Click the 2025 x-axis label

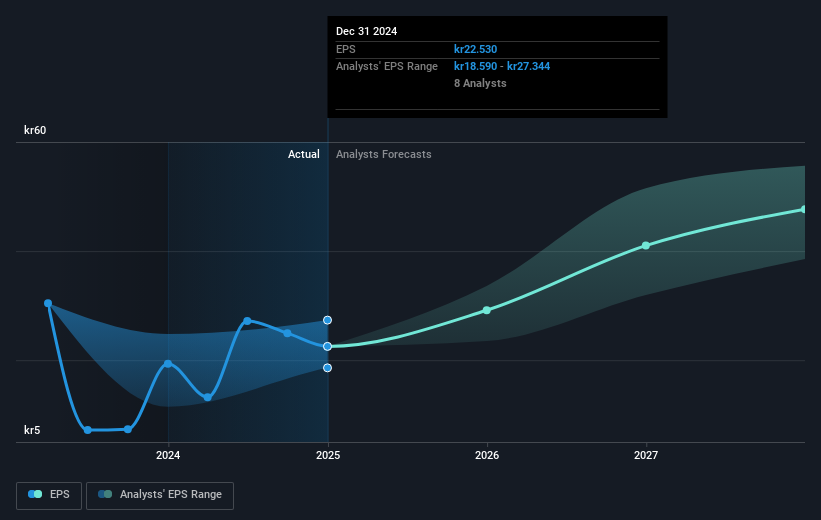click(x=328, y=455)
